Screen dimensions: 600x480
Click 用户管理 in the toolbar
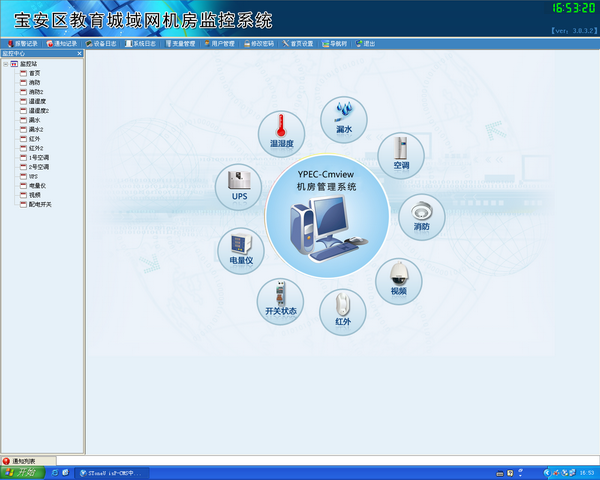click(x=219, y=44)
